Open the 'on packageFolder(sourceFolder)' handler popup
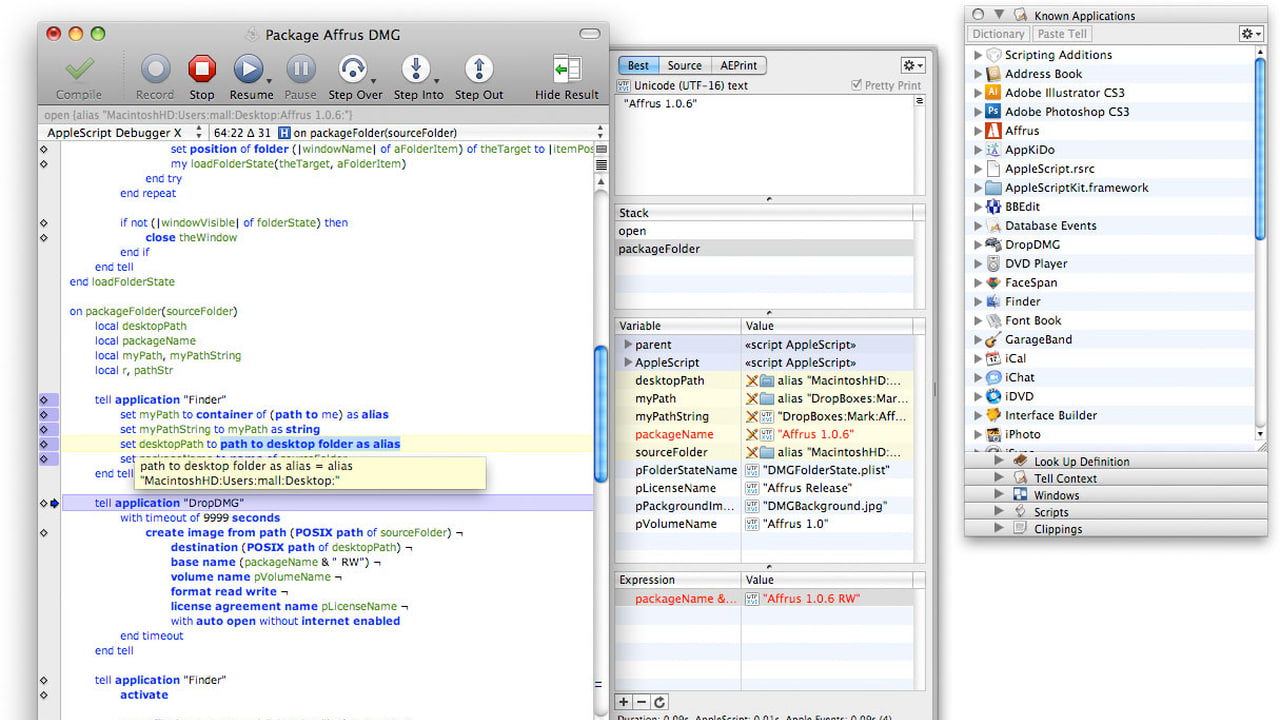The width and height of the screenshot is (1280, 720). tap(440, 132)
